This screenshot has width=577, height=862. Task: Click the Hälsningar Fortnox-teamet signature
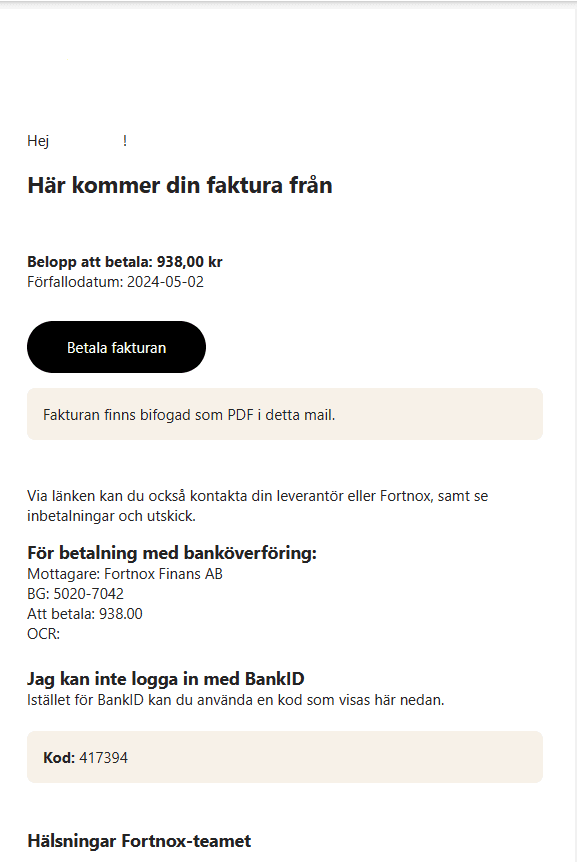[x=139, y=841]
